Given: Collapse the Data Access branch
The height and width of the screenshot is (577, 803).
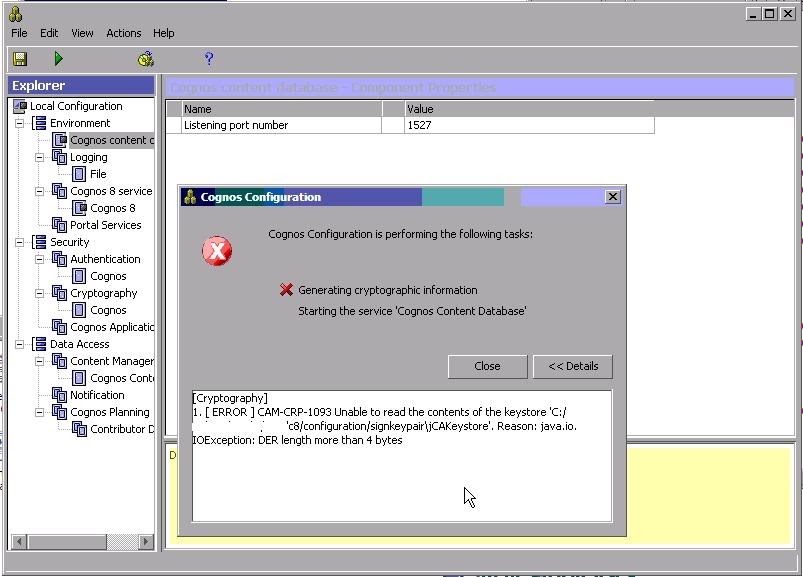Looking at the screenshot, I should 20,344.
